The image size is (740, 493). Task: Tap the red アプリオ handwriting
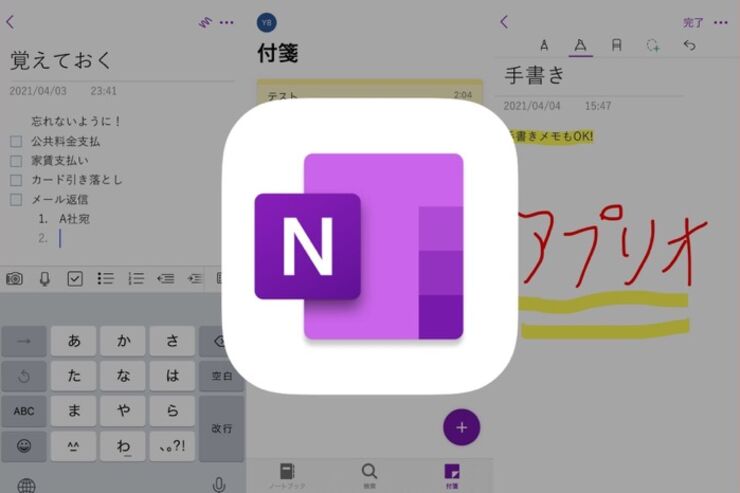(x=614, y=245)
